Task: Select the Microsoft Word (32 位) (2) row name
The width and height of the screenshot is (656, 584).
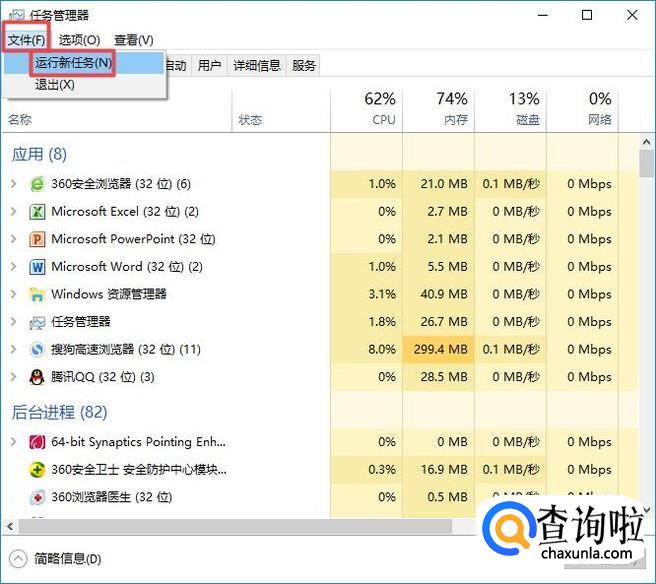Action: click(x=127, y=266)
